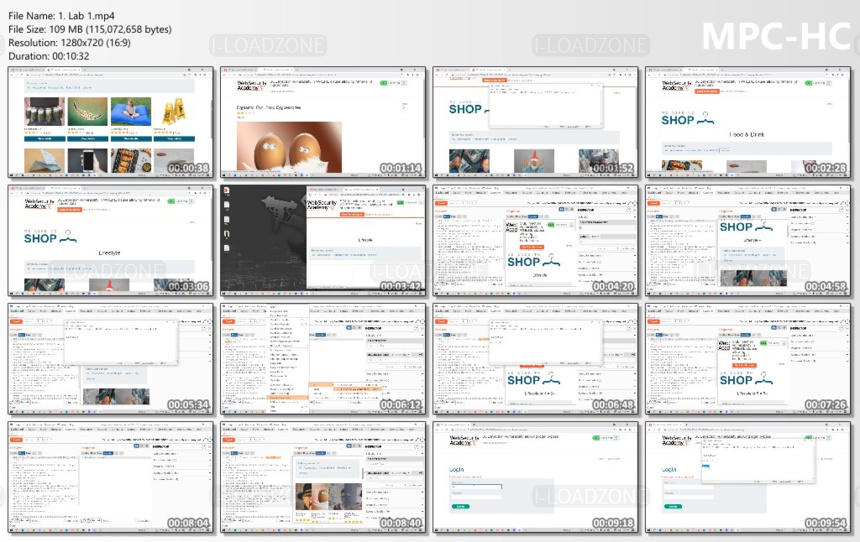The image size is (860, 542).
Task: Open the thumbnail stamped 00:08:04
Action: pyautogui.click(x=111, y=477)
